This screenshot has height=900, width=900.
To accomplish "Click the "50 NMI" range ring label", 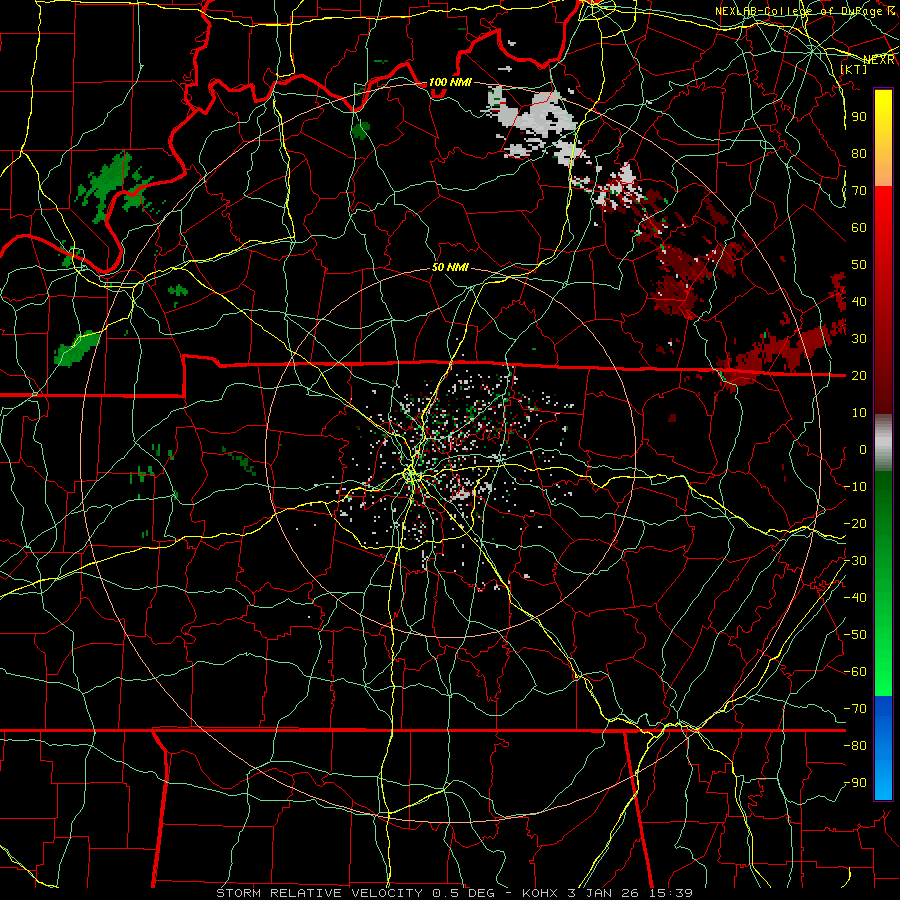I will 450,267.
